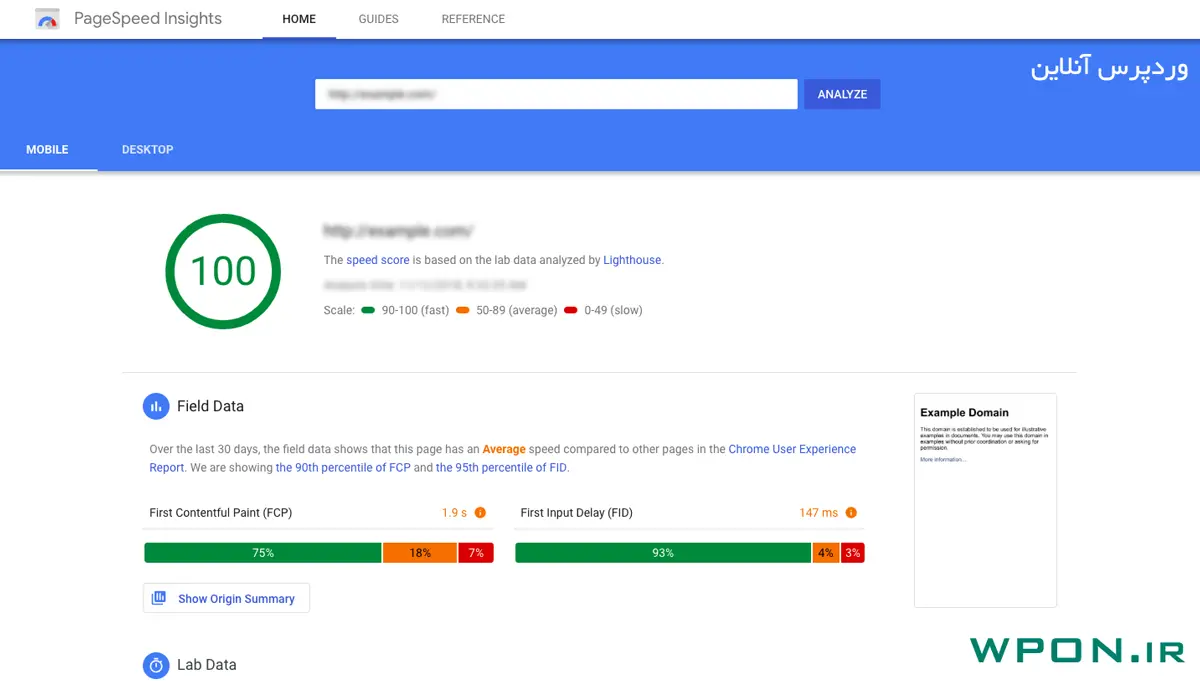Screen dimensions: 1200x682
Task: Select the Mobile tab
Action: click(x=47, y=150)
